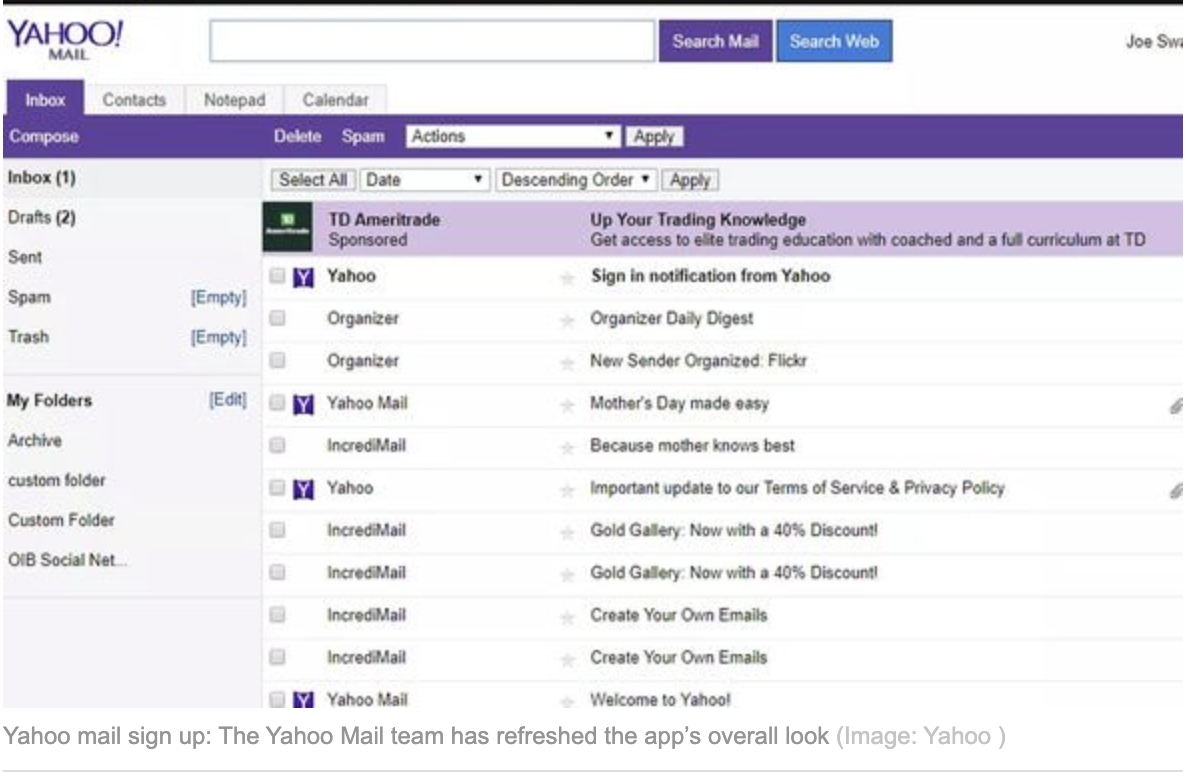Click Compose to write a message
1200x782 pixels.
point(43,138)
